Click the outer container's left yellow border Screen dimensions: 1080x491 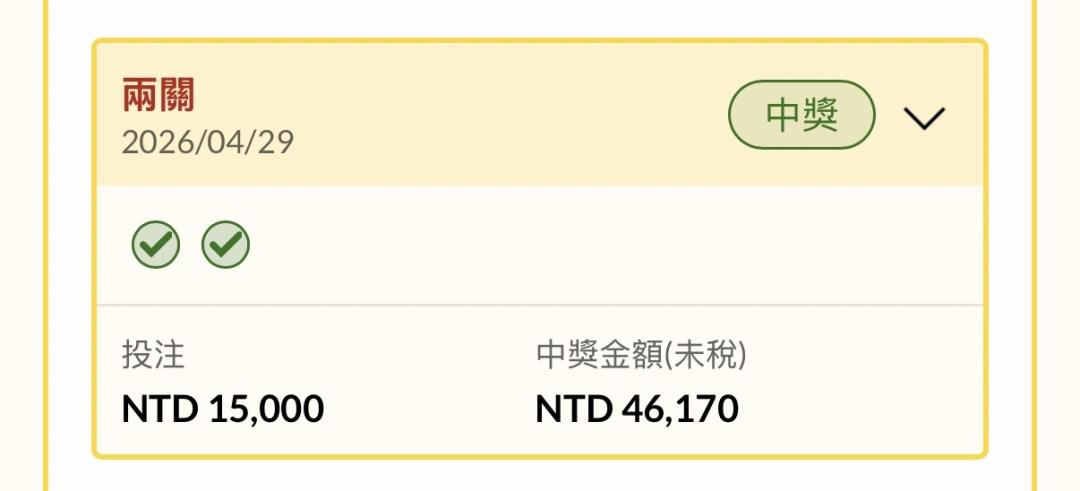point(45,250)
